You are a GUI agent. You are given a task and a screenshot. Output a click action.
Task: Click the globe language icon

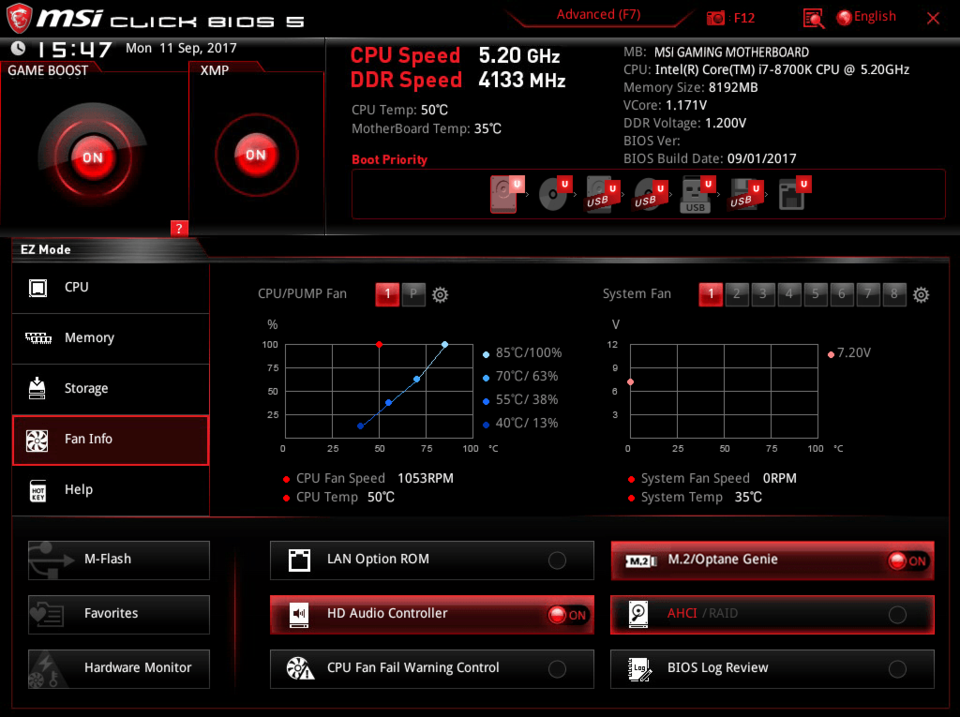click(x=844, y=17)
